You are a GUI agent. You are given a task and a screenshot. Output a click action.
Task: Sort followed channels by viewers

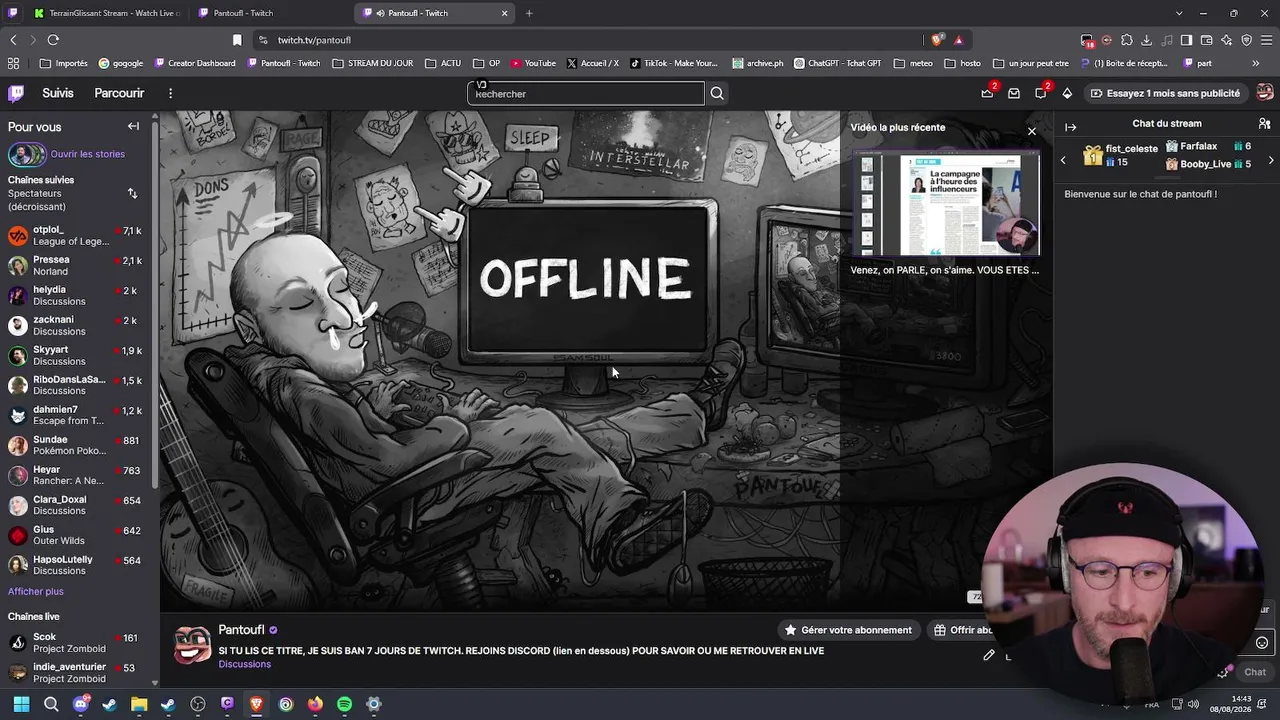pyautogui.click(x=132, y=193)
